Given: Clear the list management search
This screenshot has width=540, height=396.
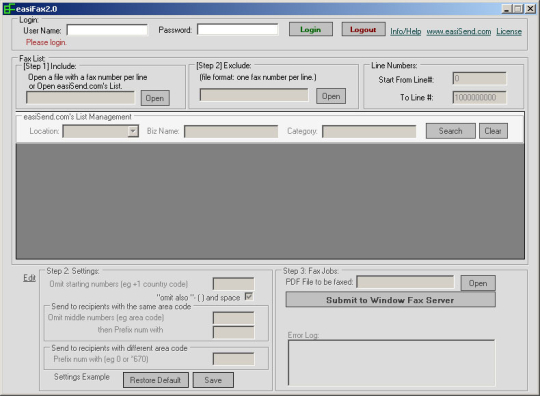Looking at the screenshot, I should 493,131.
